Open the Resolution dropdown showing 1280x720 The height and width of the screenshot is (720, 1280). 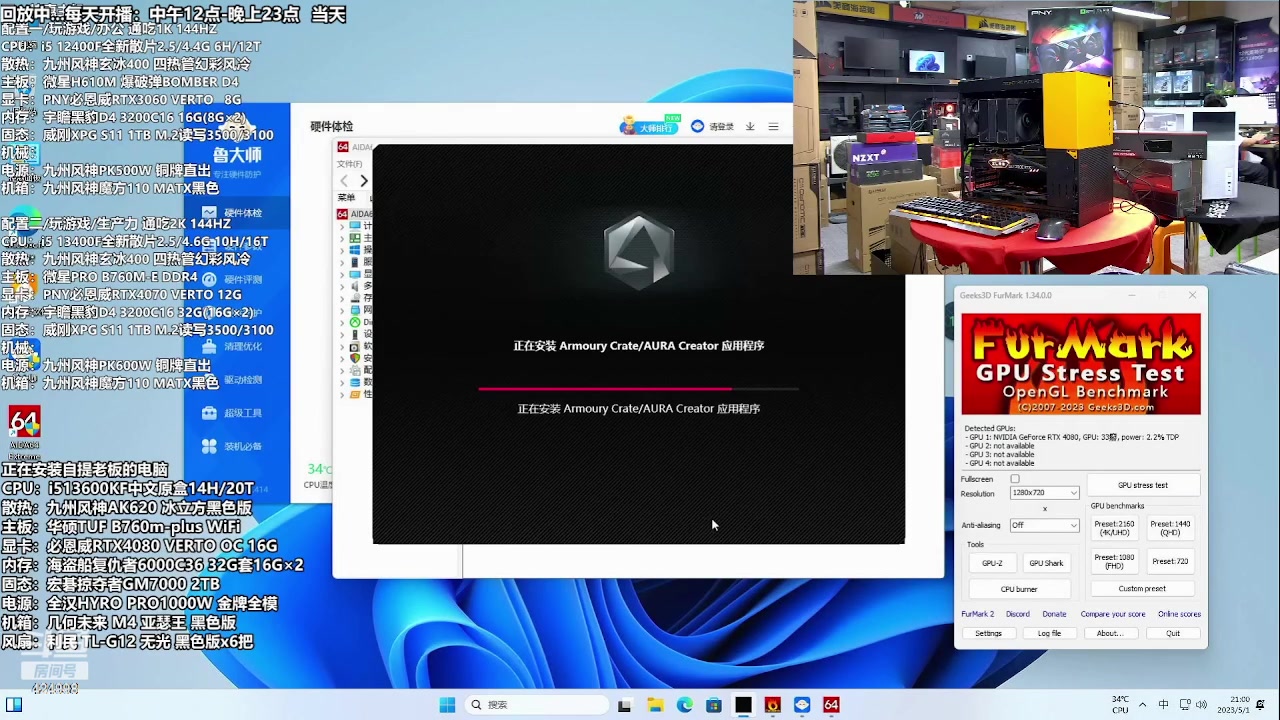coord(1045,493)
